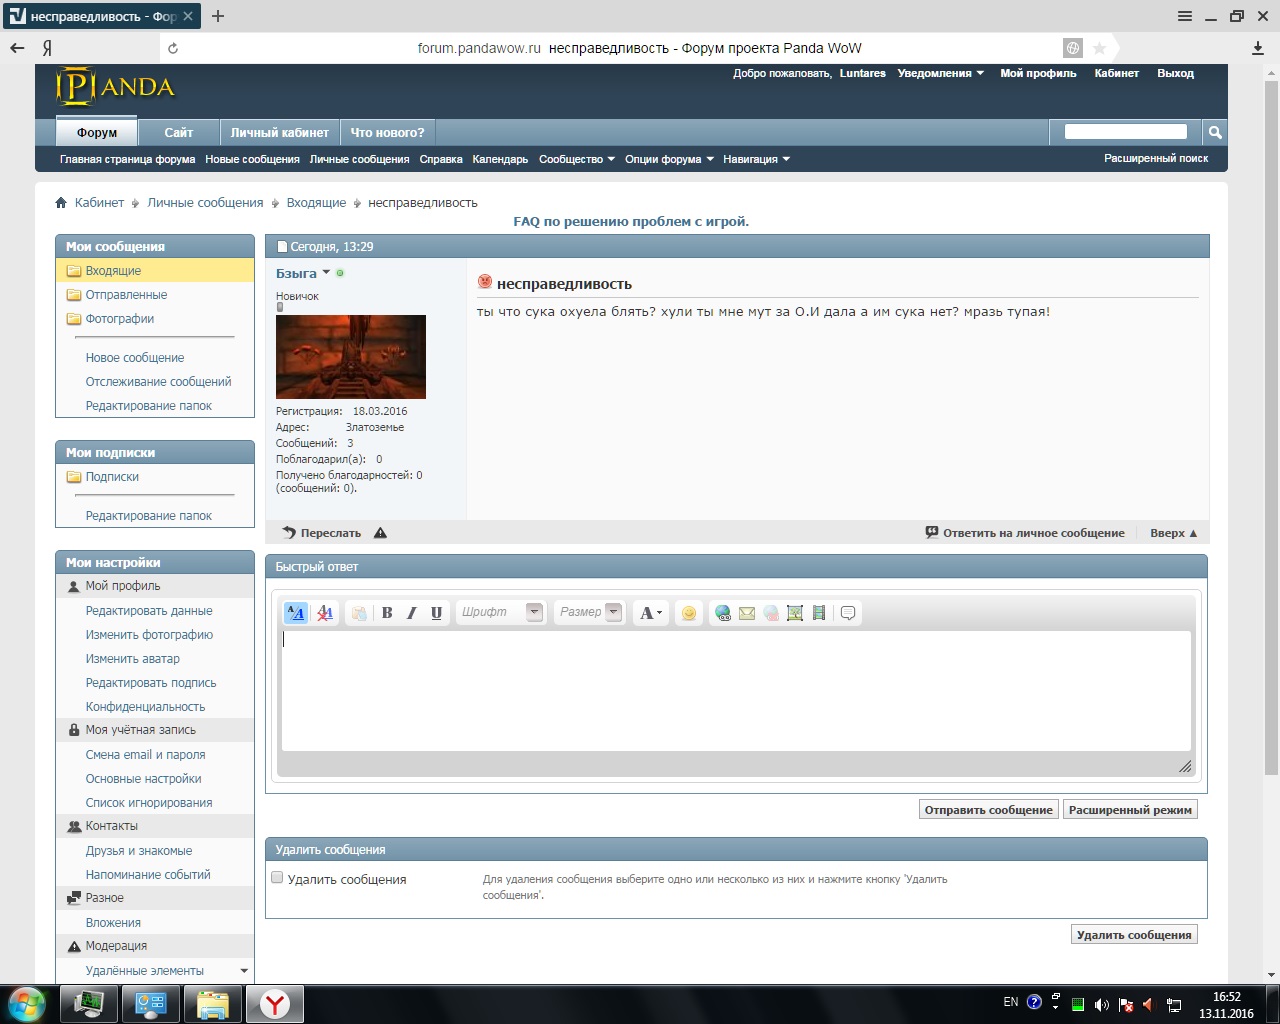Viewport: 1280px width, 1024px height.
Task: Click the bookmark star in the address bar
Action: [1099, 48]
